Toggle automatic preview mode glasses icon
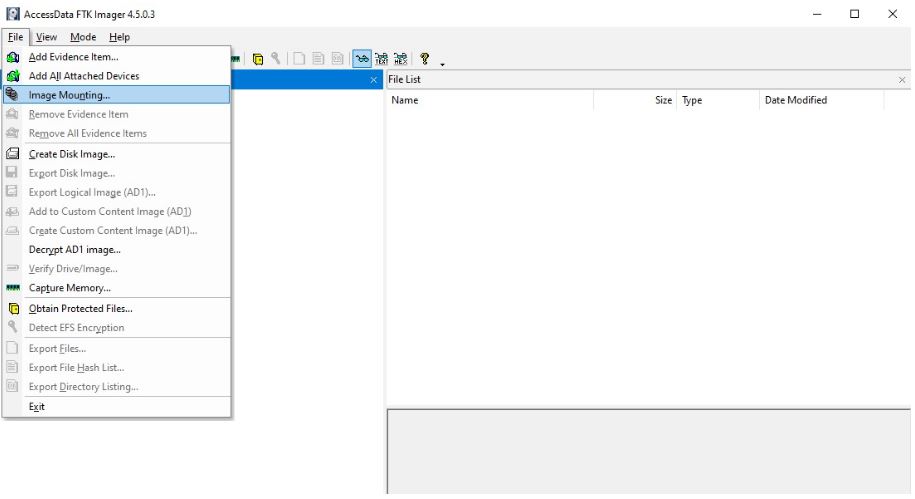Viewport: 915px width, 499px height. coord(362,58)
